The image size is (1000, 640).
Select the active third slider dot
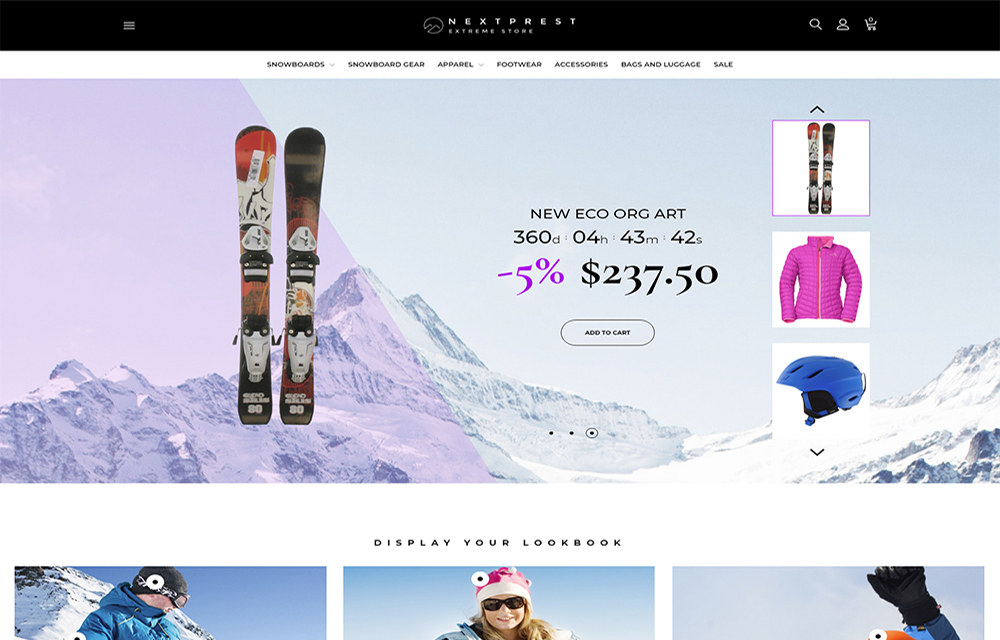(592, 433)
